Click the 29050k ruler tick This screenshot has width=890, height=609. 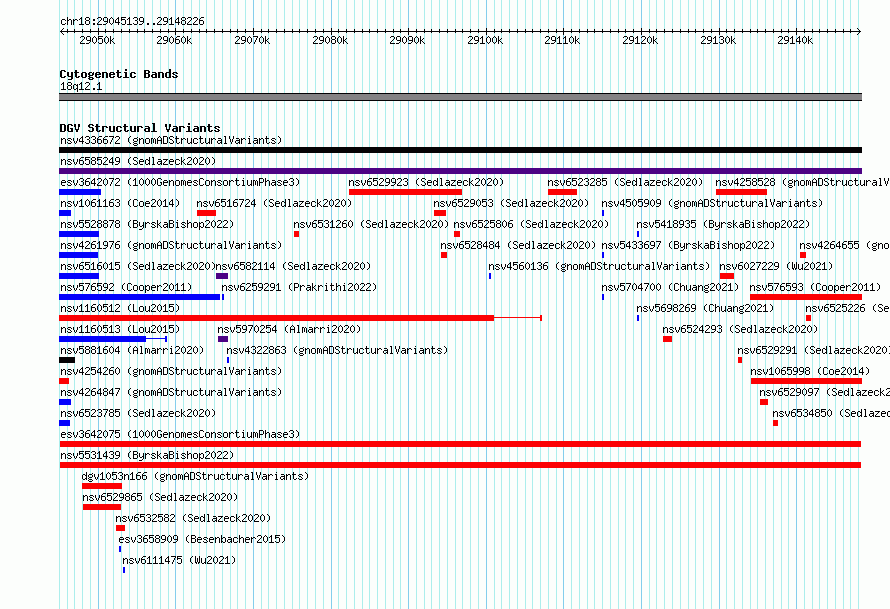[97, 40]
